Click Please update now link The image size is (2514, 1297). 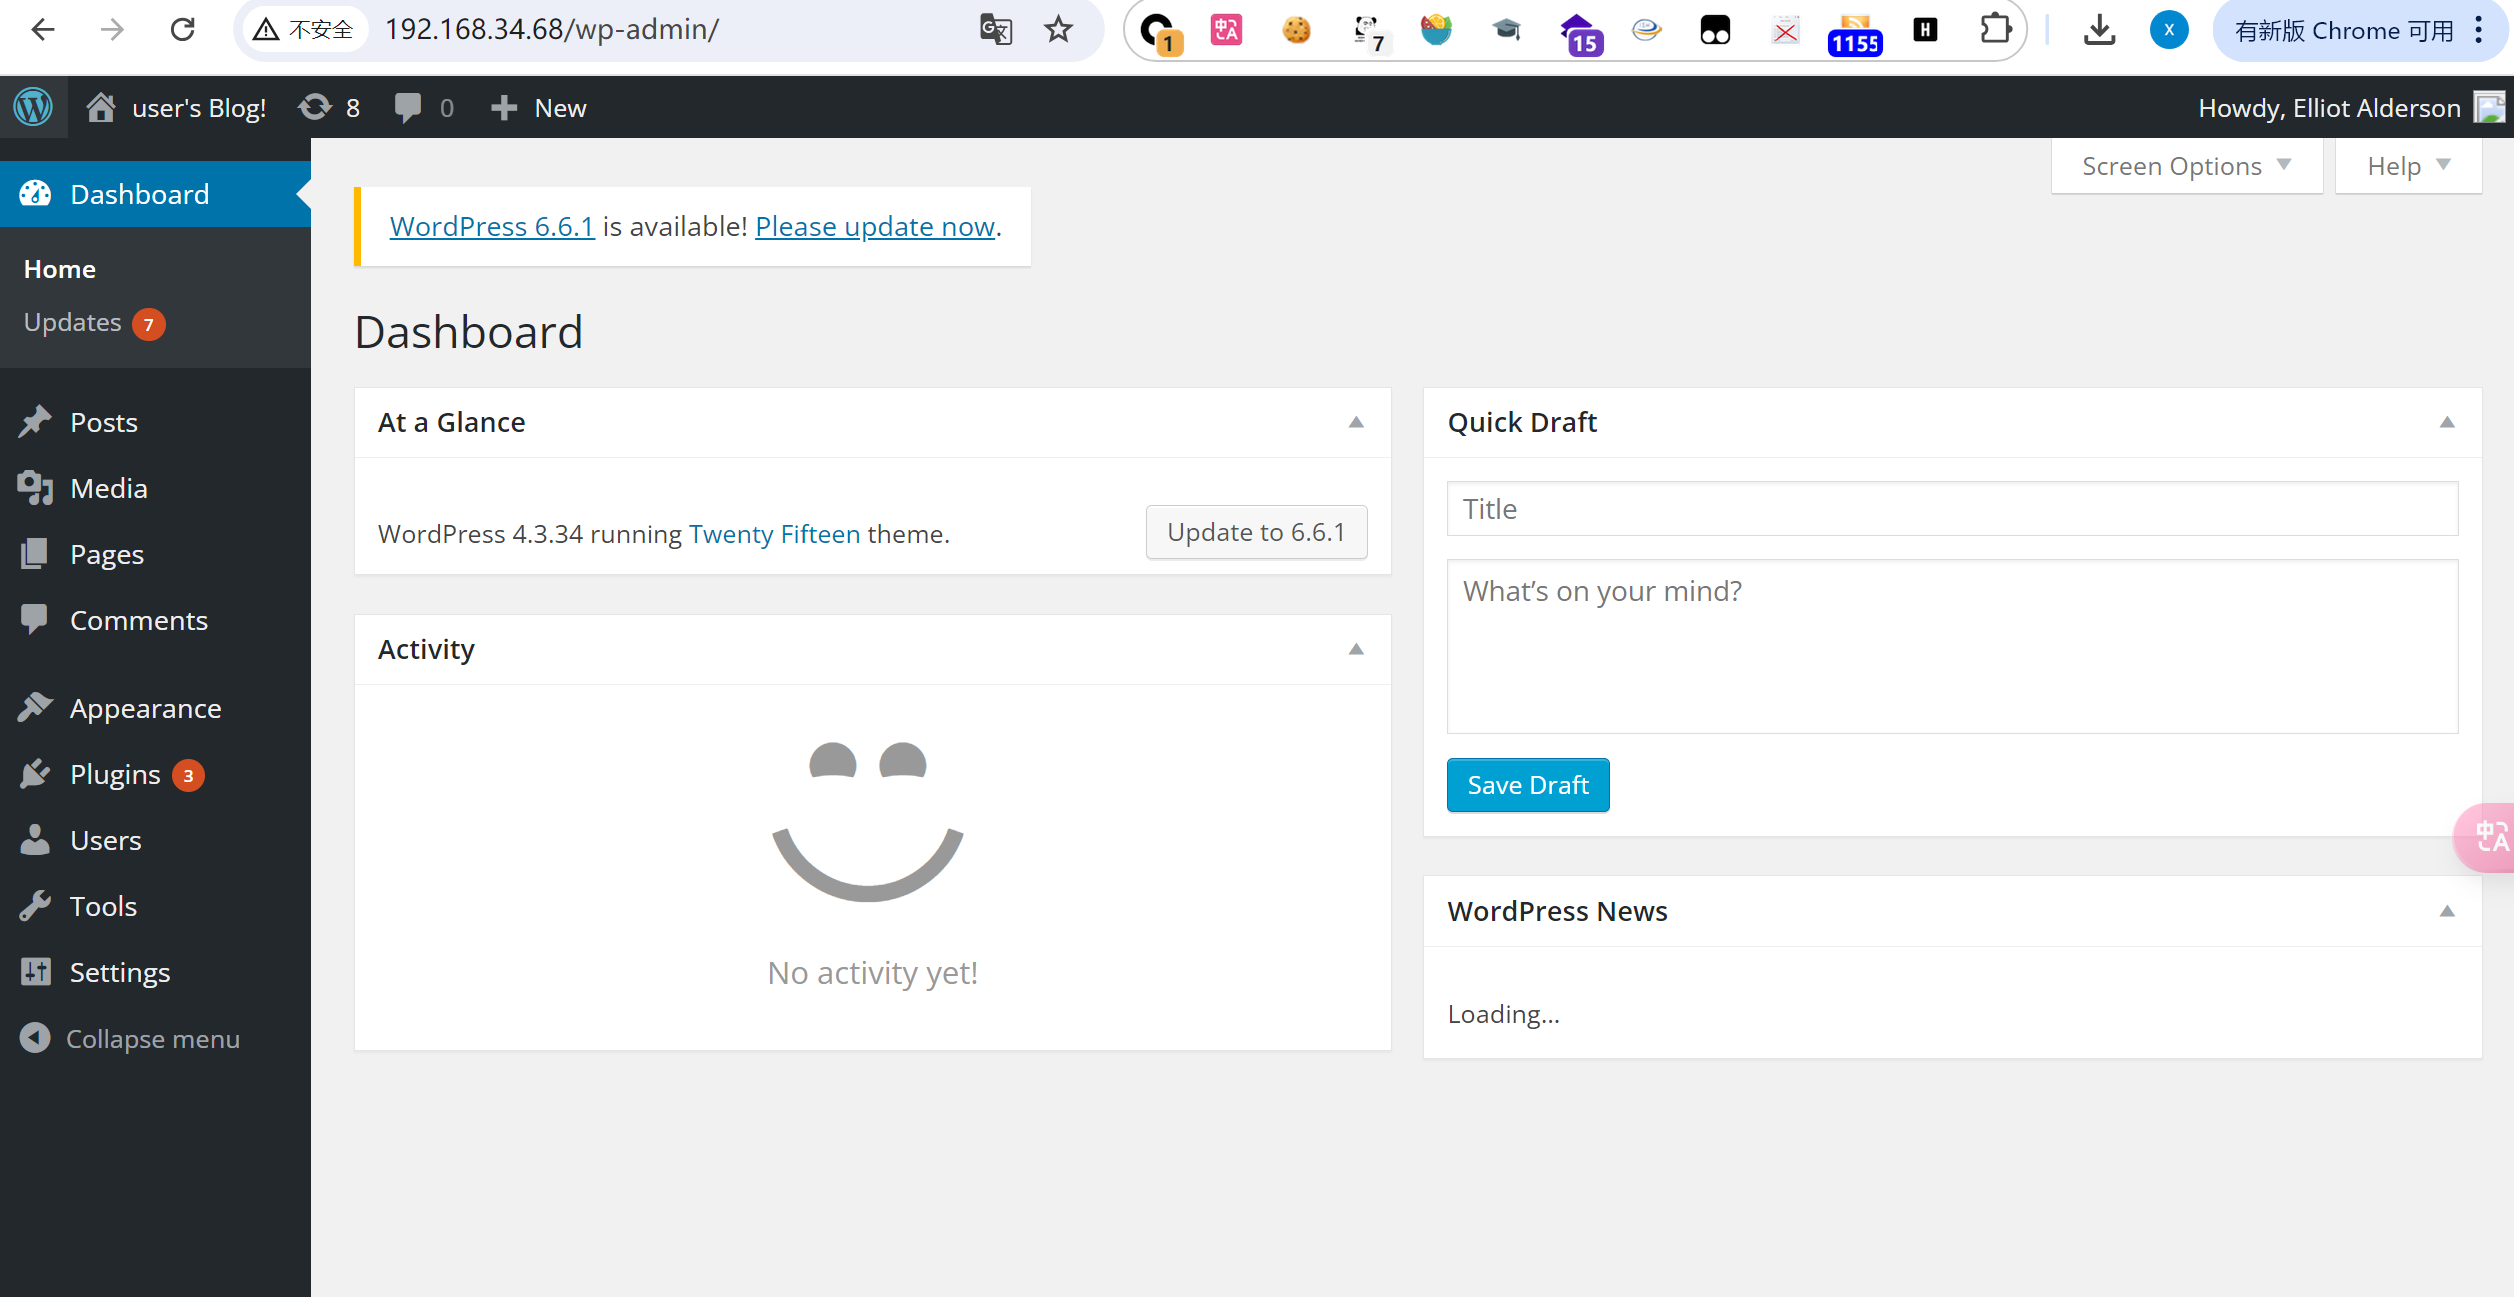pyautogui.click(x=875, y=226)
